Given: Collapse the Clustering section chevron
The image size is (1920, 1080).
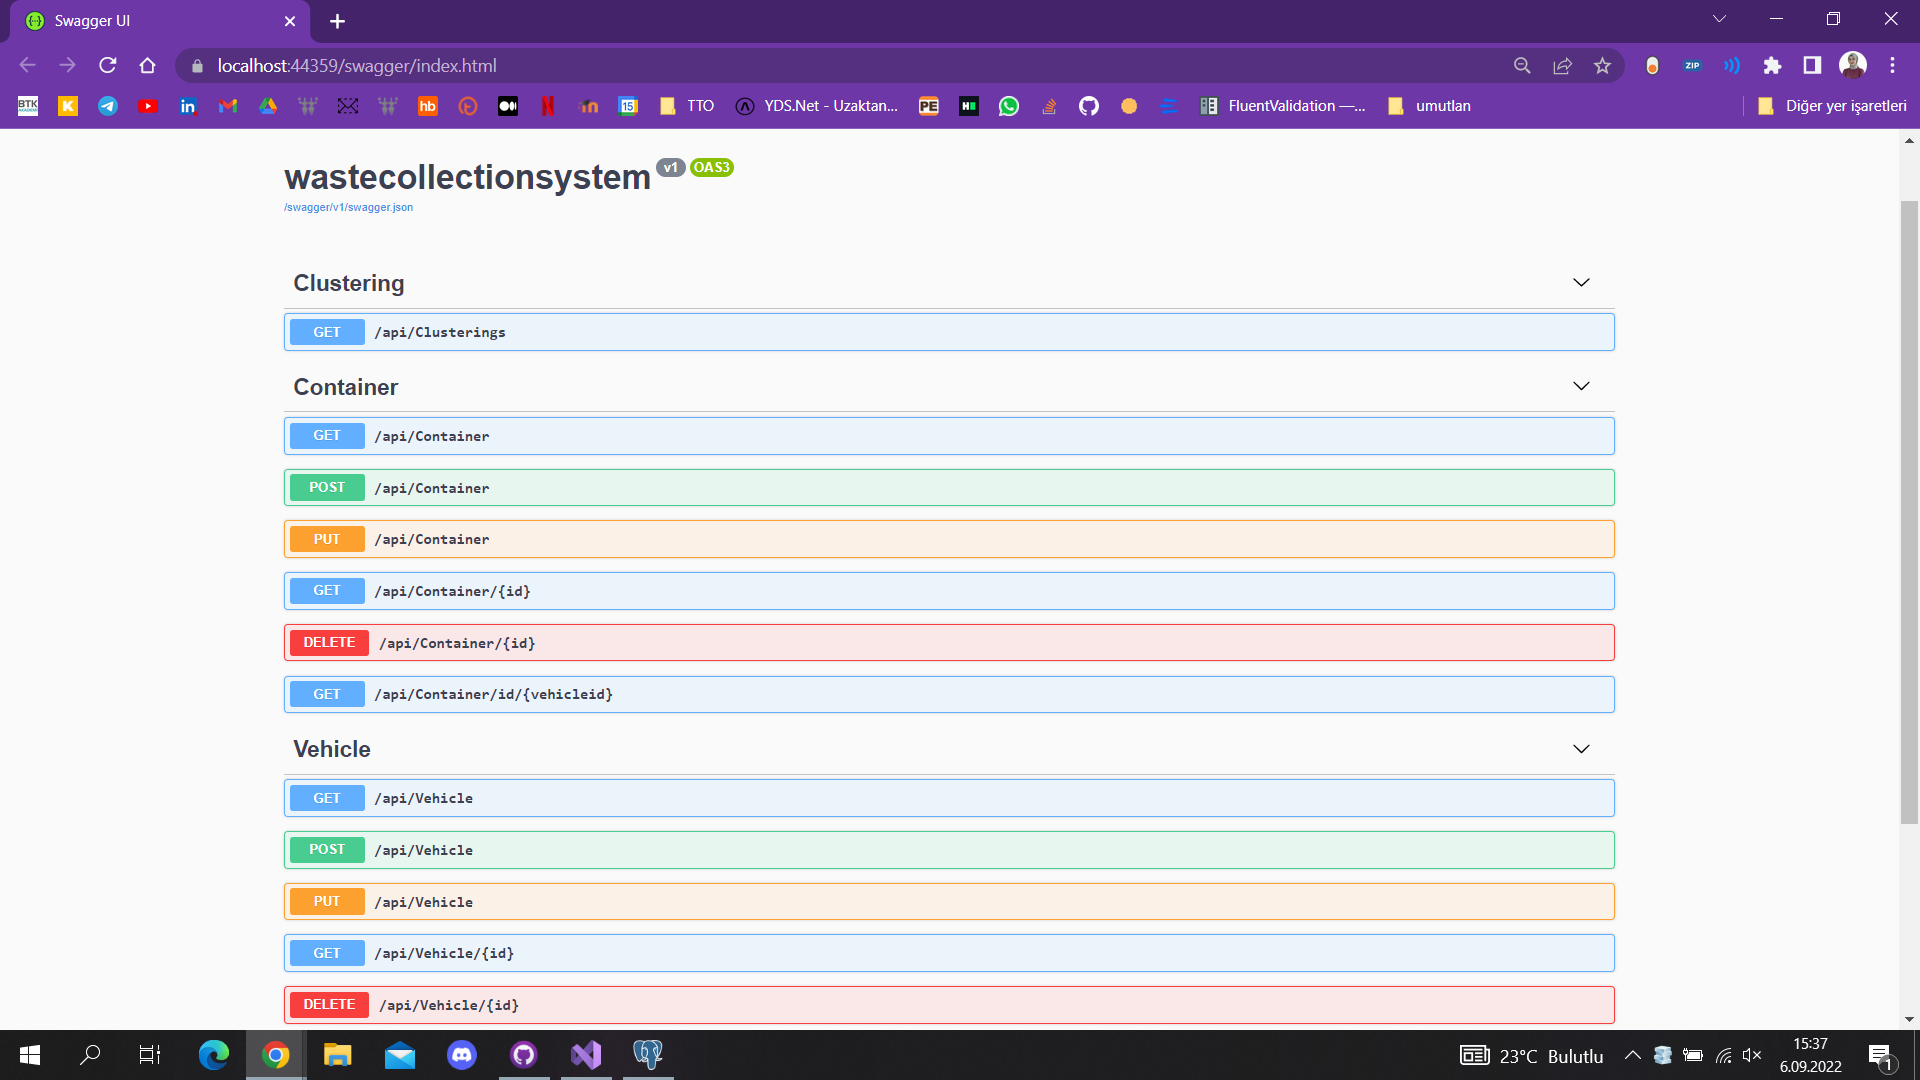Looking at the screenshot, I should pyautogui.click(x=1581, y=283).
